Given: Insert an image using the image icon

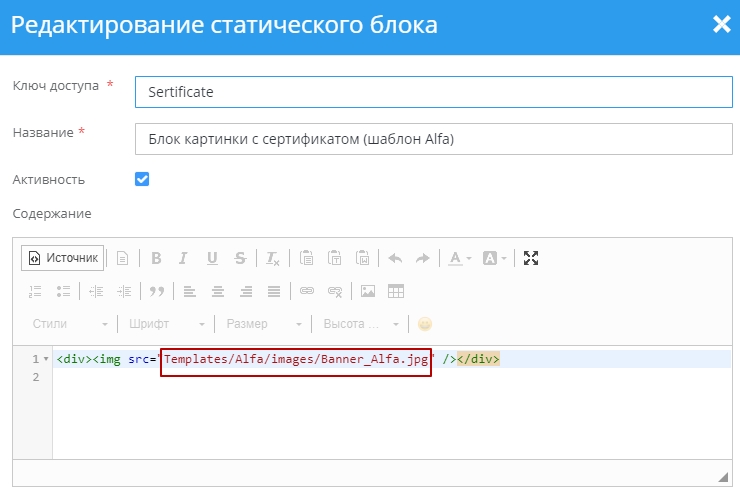Looking at the screenshot, I should click(368, 292).
